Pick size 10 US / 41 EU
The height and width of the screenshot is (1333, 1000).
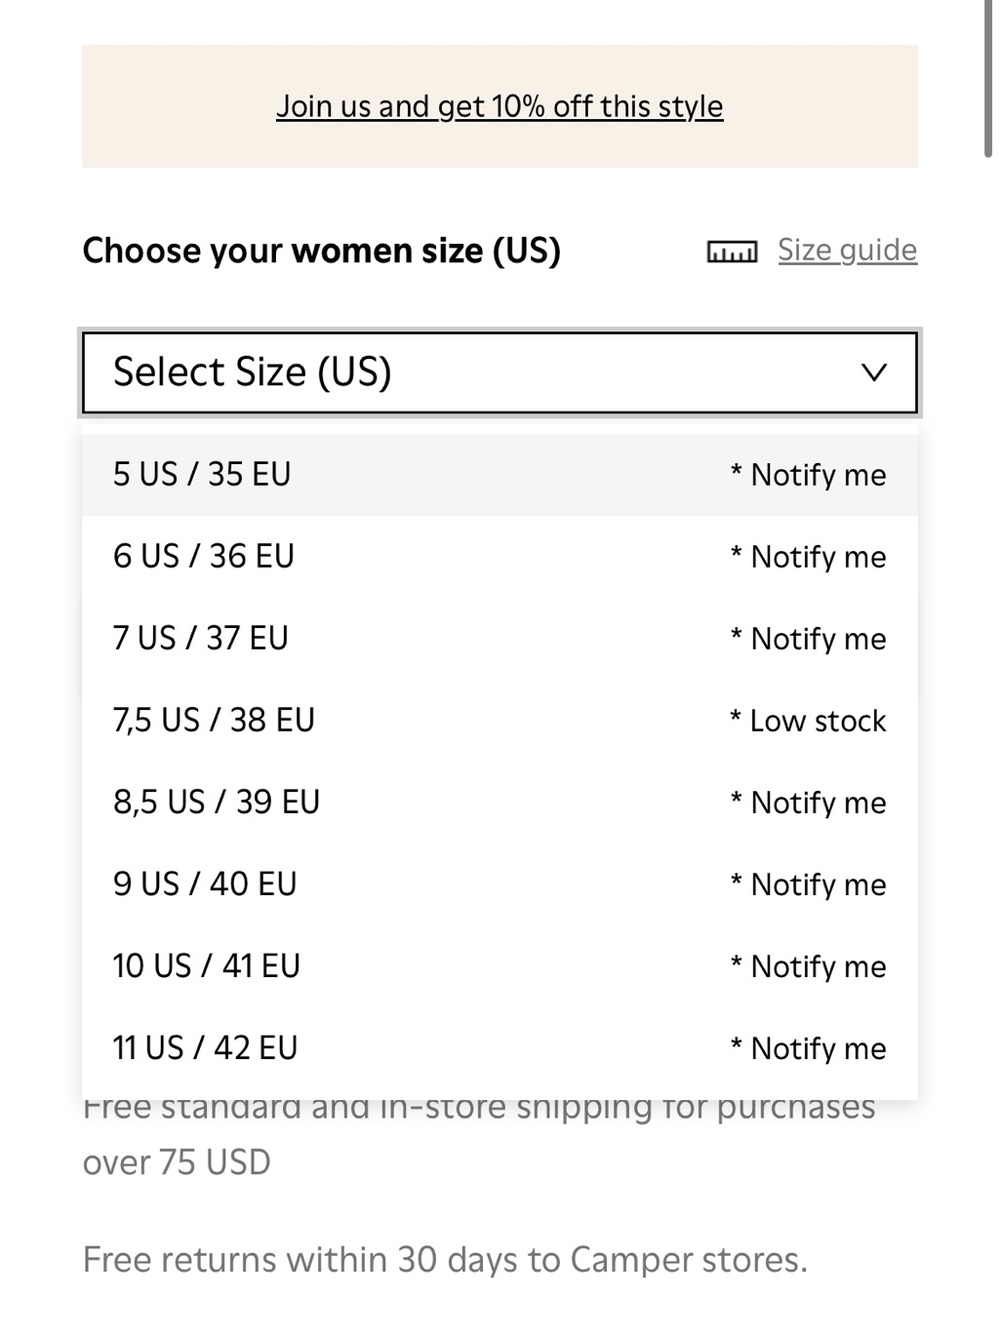tap(499, 967)
